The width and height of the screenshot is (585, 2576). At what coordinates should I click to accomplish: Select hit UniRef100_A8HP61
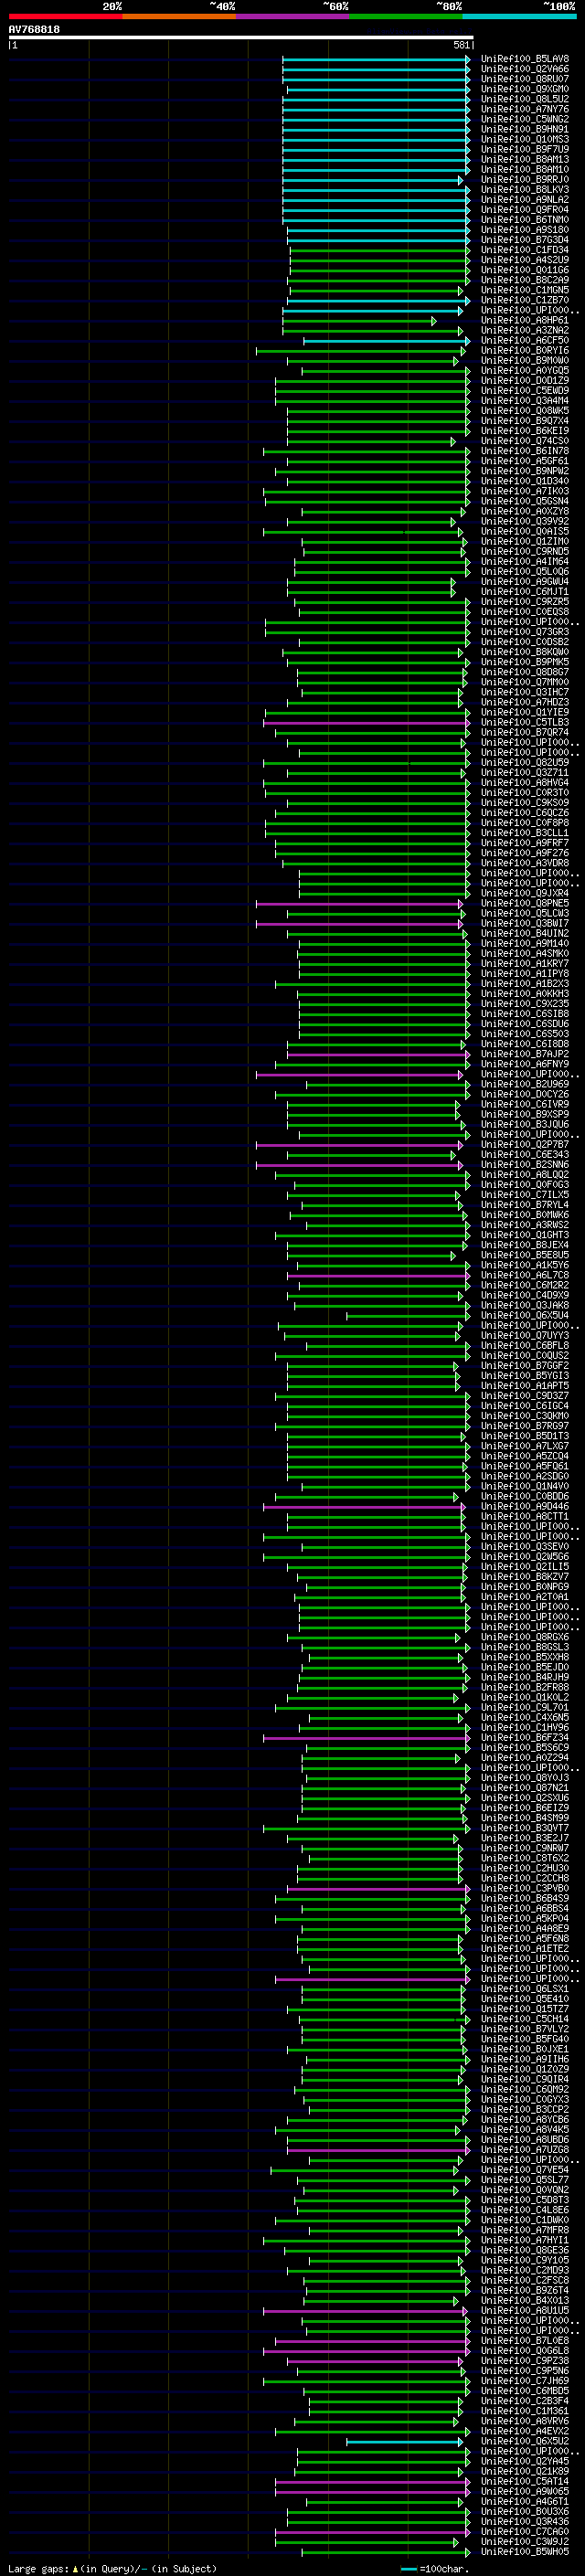(524, 320)
